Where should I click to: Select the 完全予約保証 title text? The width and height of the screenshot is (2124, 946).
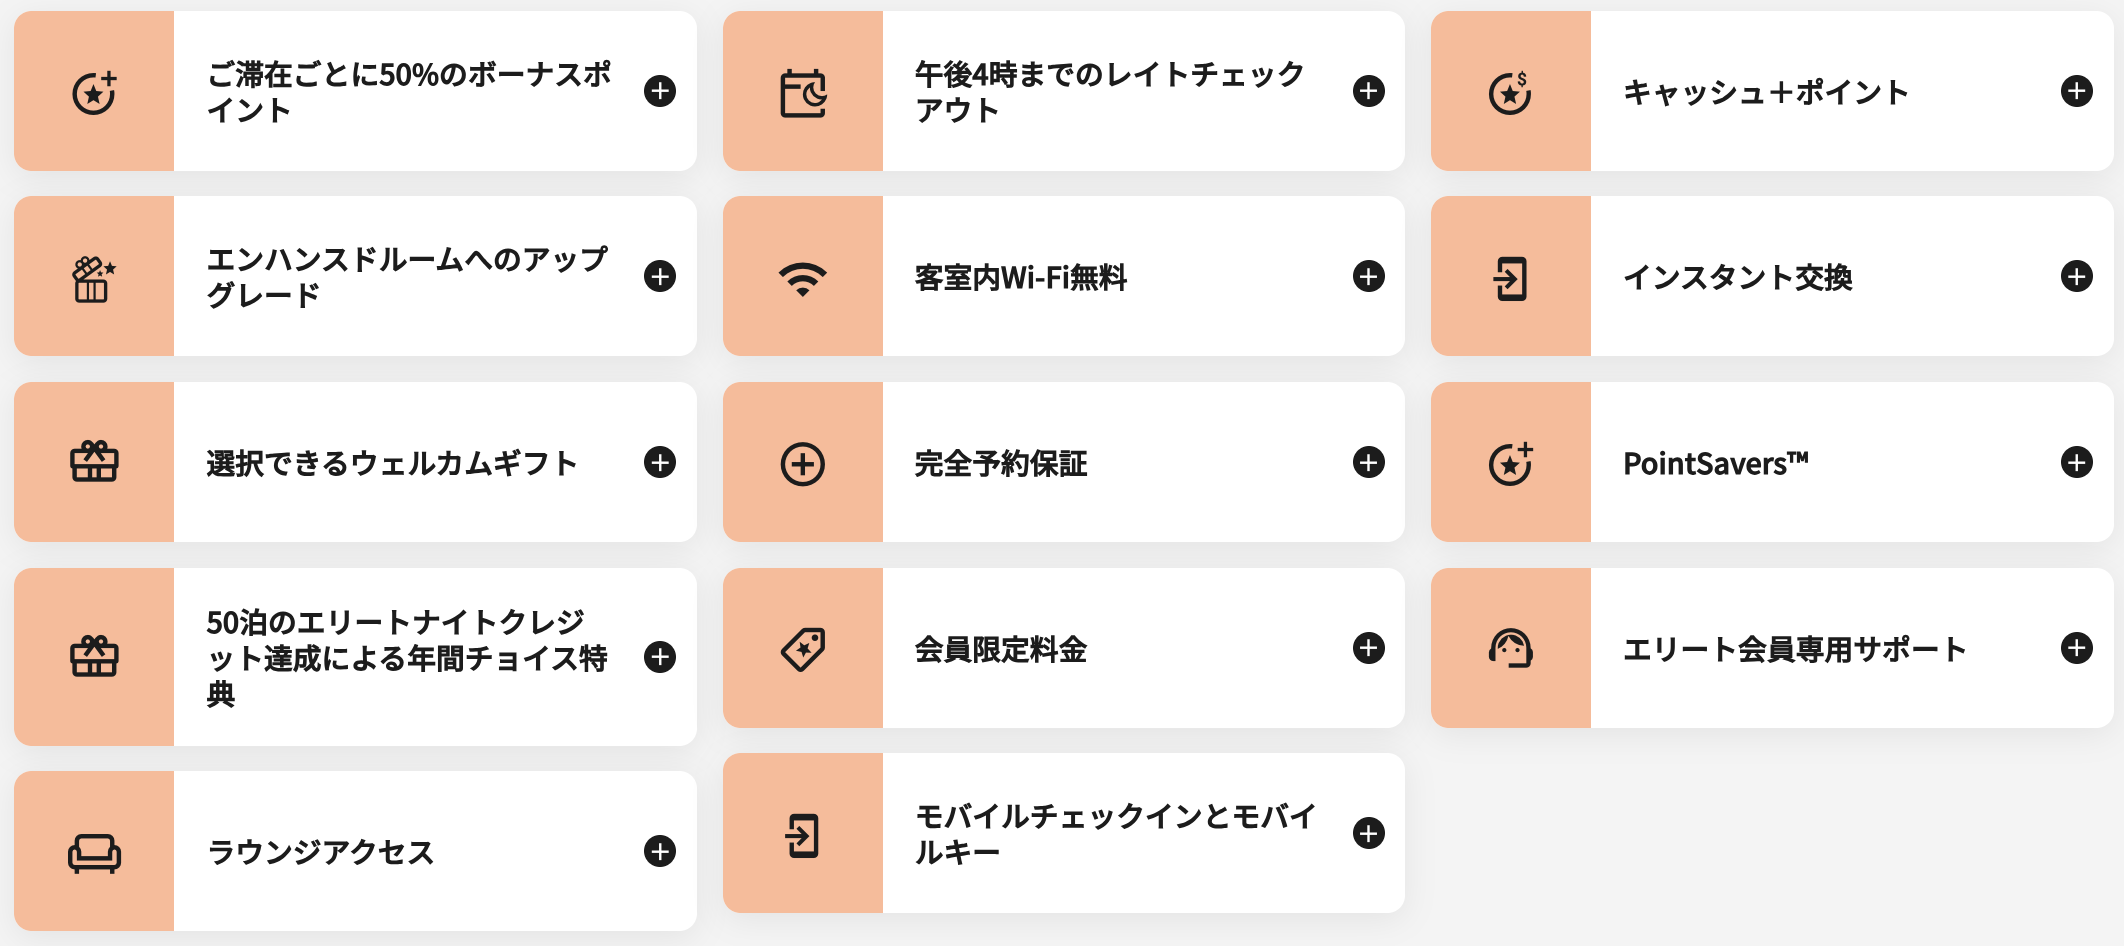click(x=1001, y=463)
